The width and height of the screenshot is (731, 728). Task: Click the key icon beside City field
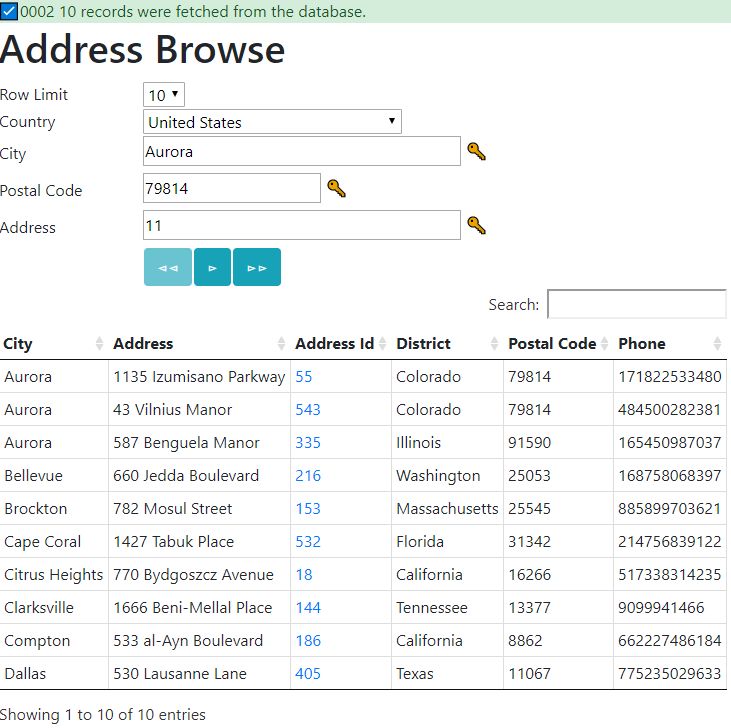pyautogui.click(x=476, y=152)
